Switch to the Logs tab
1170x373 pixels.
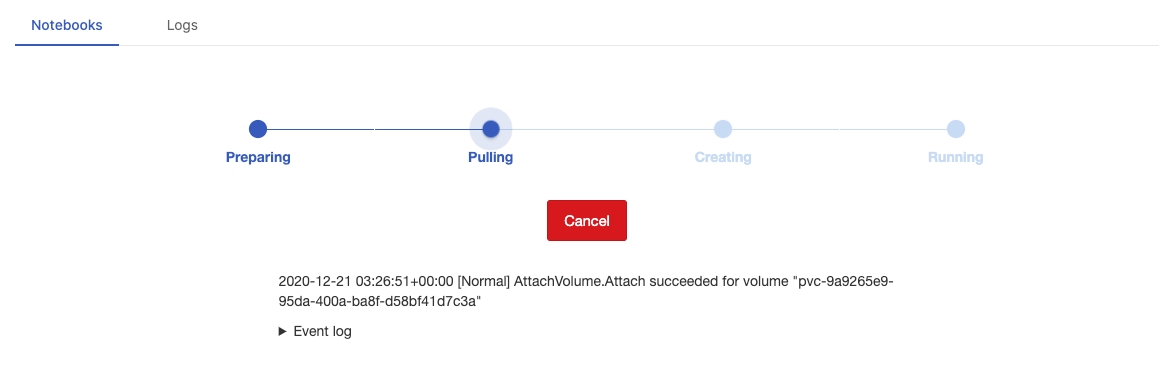tap(182, 25)
